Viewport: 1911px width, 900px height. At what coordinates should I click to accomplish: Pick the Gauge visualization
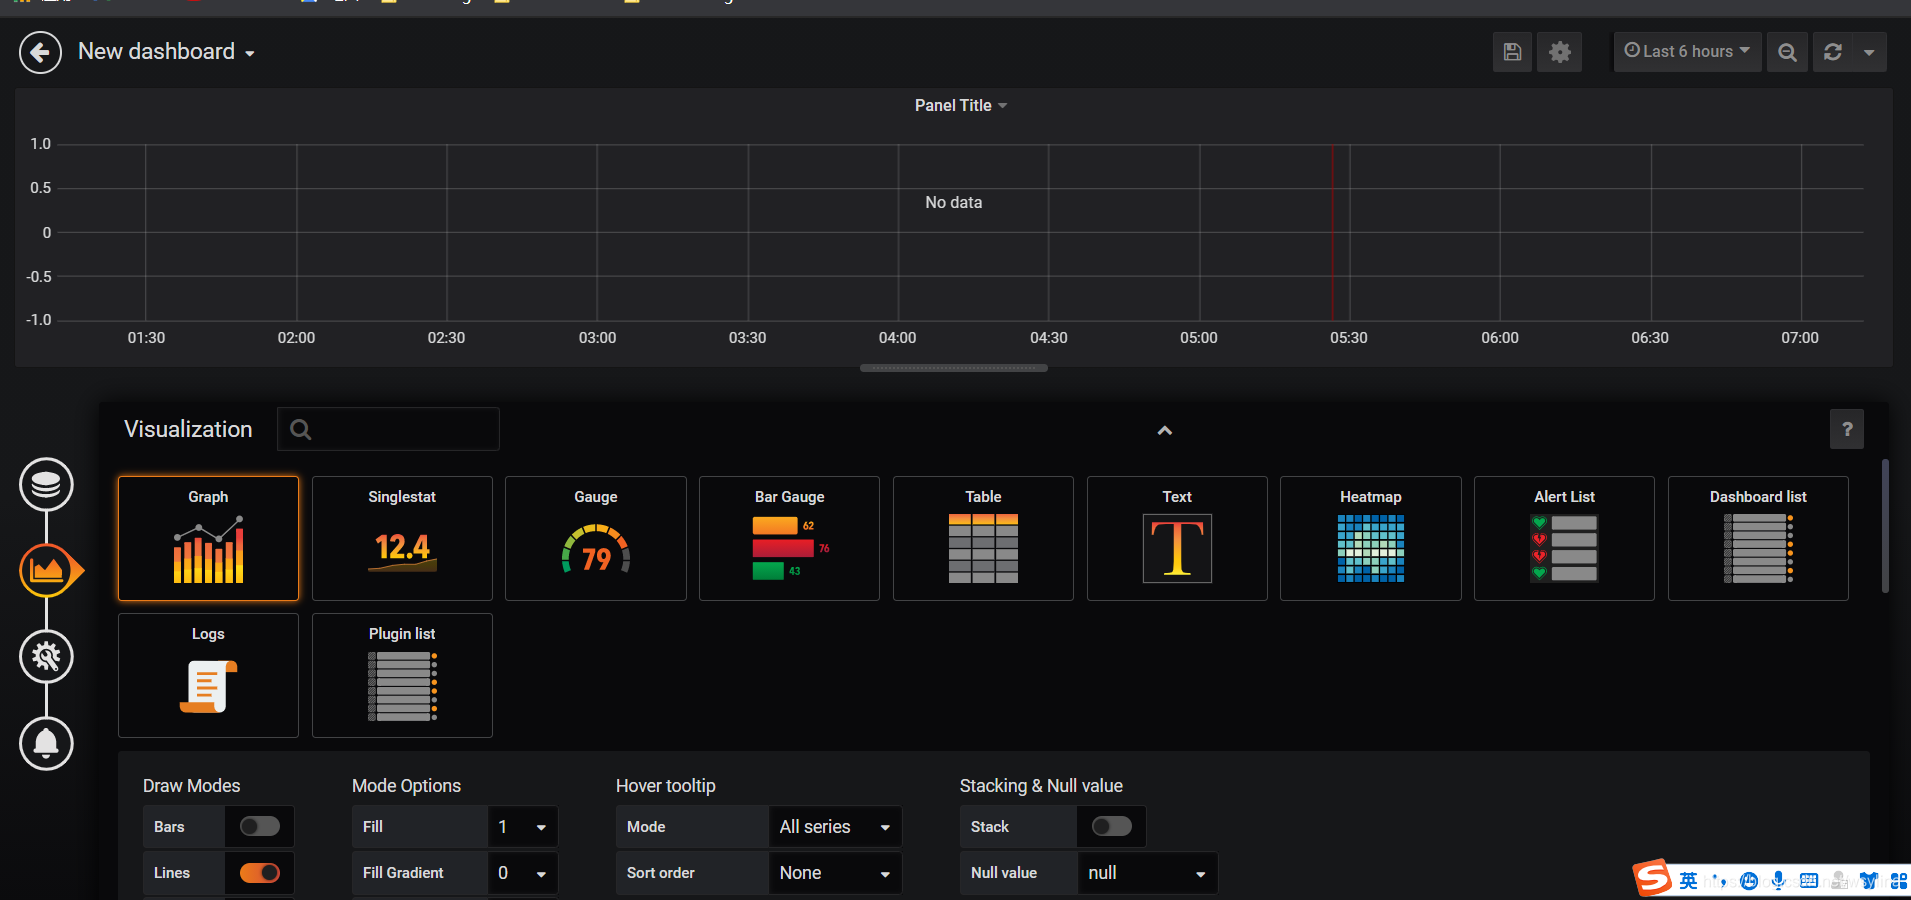(x=596, y=538)
